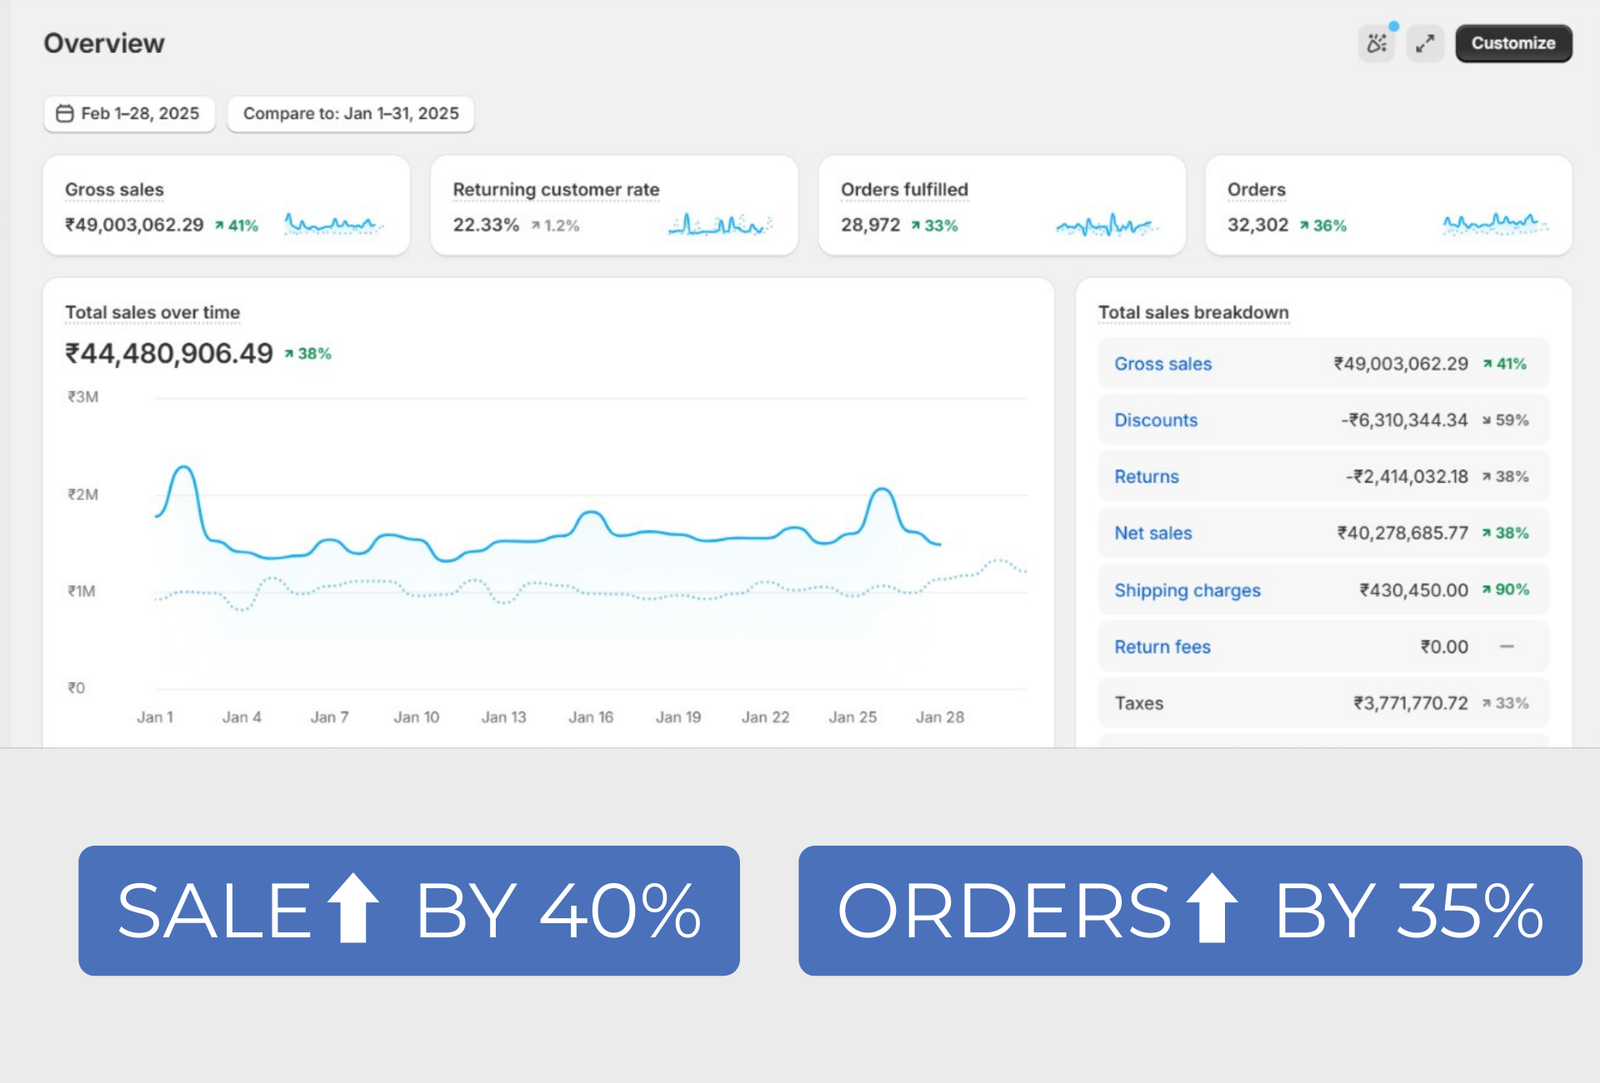The image size is (1600, 1083).
Task: Open the Total sales breakdown heading
Action: coord(1193,313)
